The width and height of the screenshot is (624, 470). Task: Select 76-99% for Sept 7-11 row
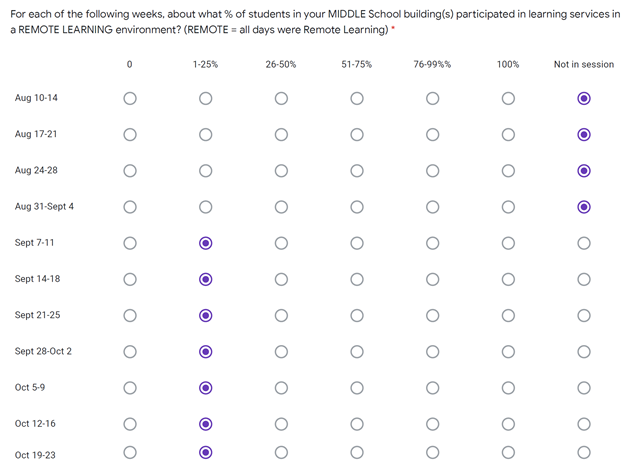coord(432,243)
